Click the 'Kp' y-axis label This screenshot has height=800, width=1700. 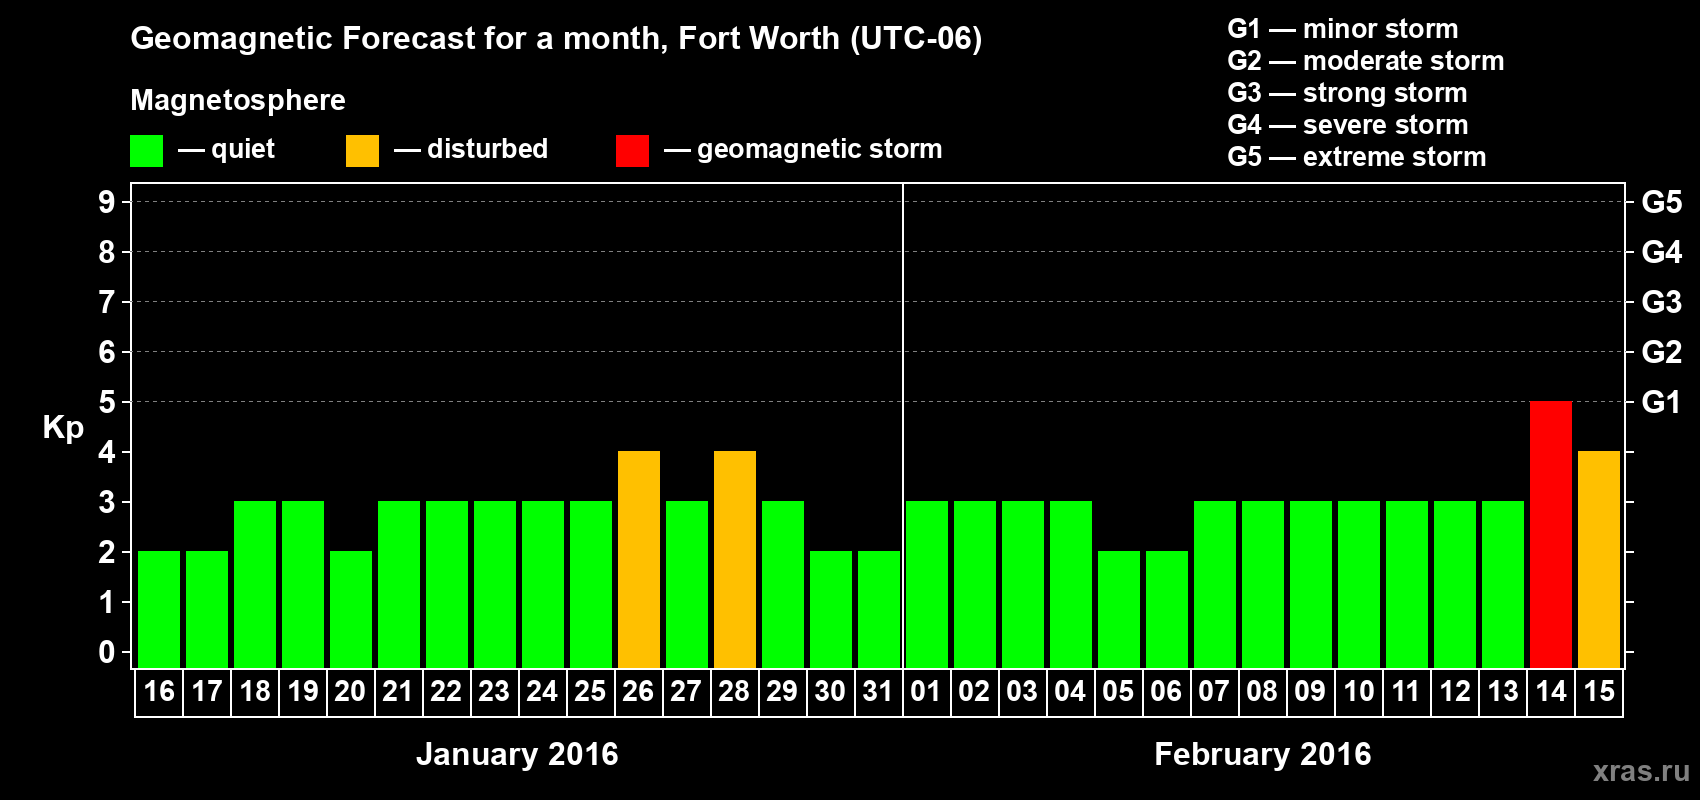click(x=63, y=428)
